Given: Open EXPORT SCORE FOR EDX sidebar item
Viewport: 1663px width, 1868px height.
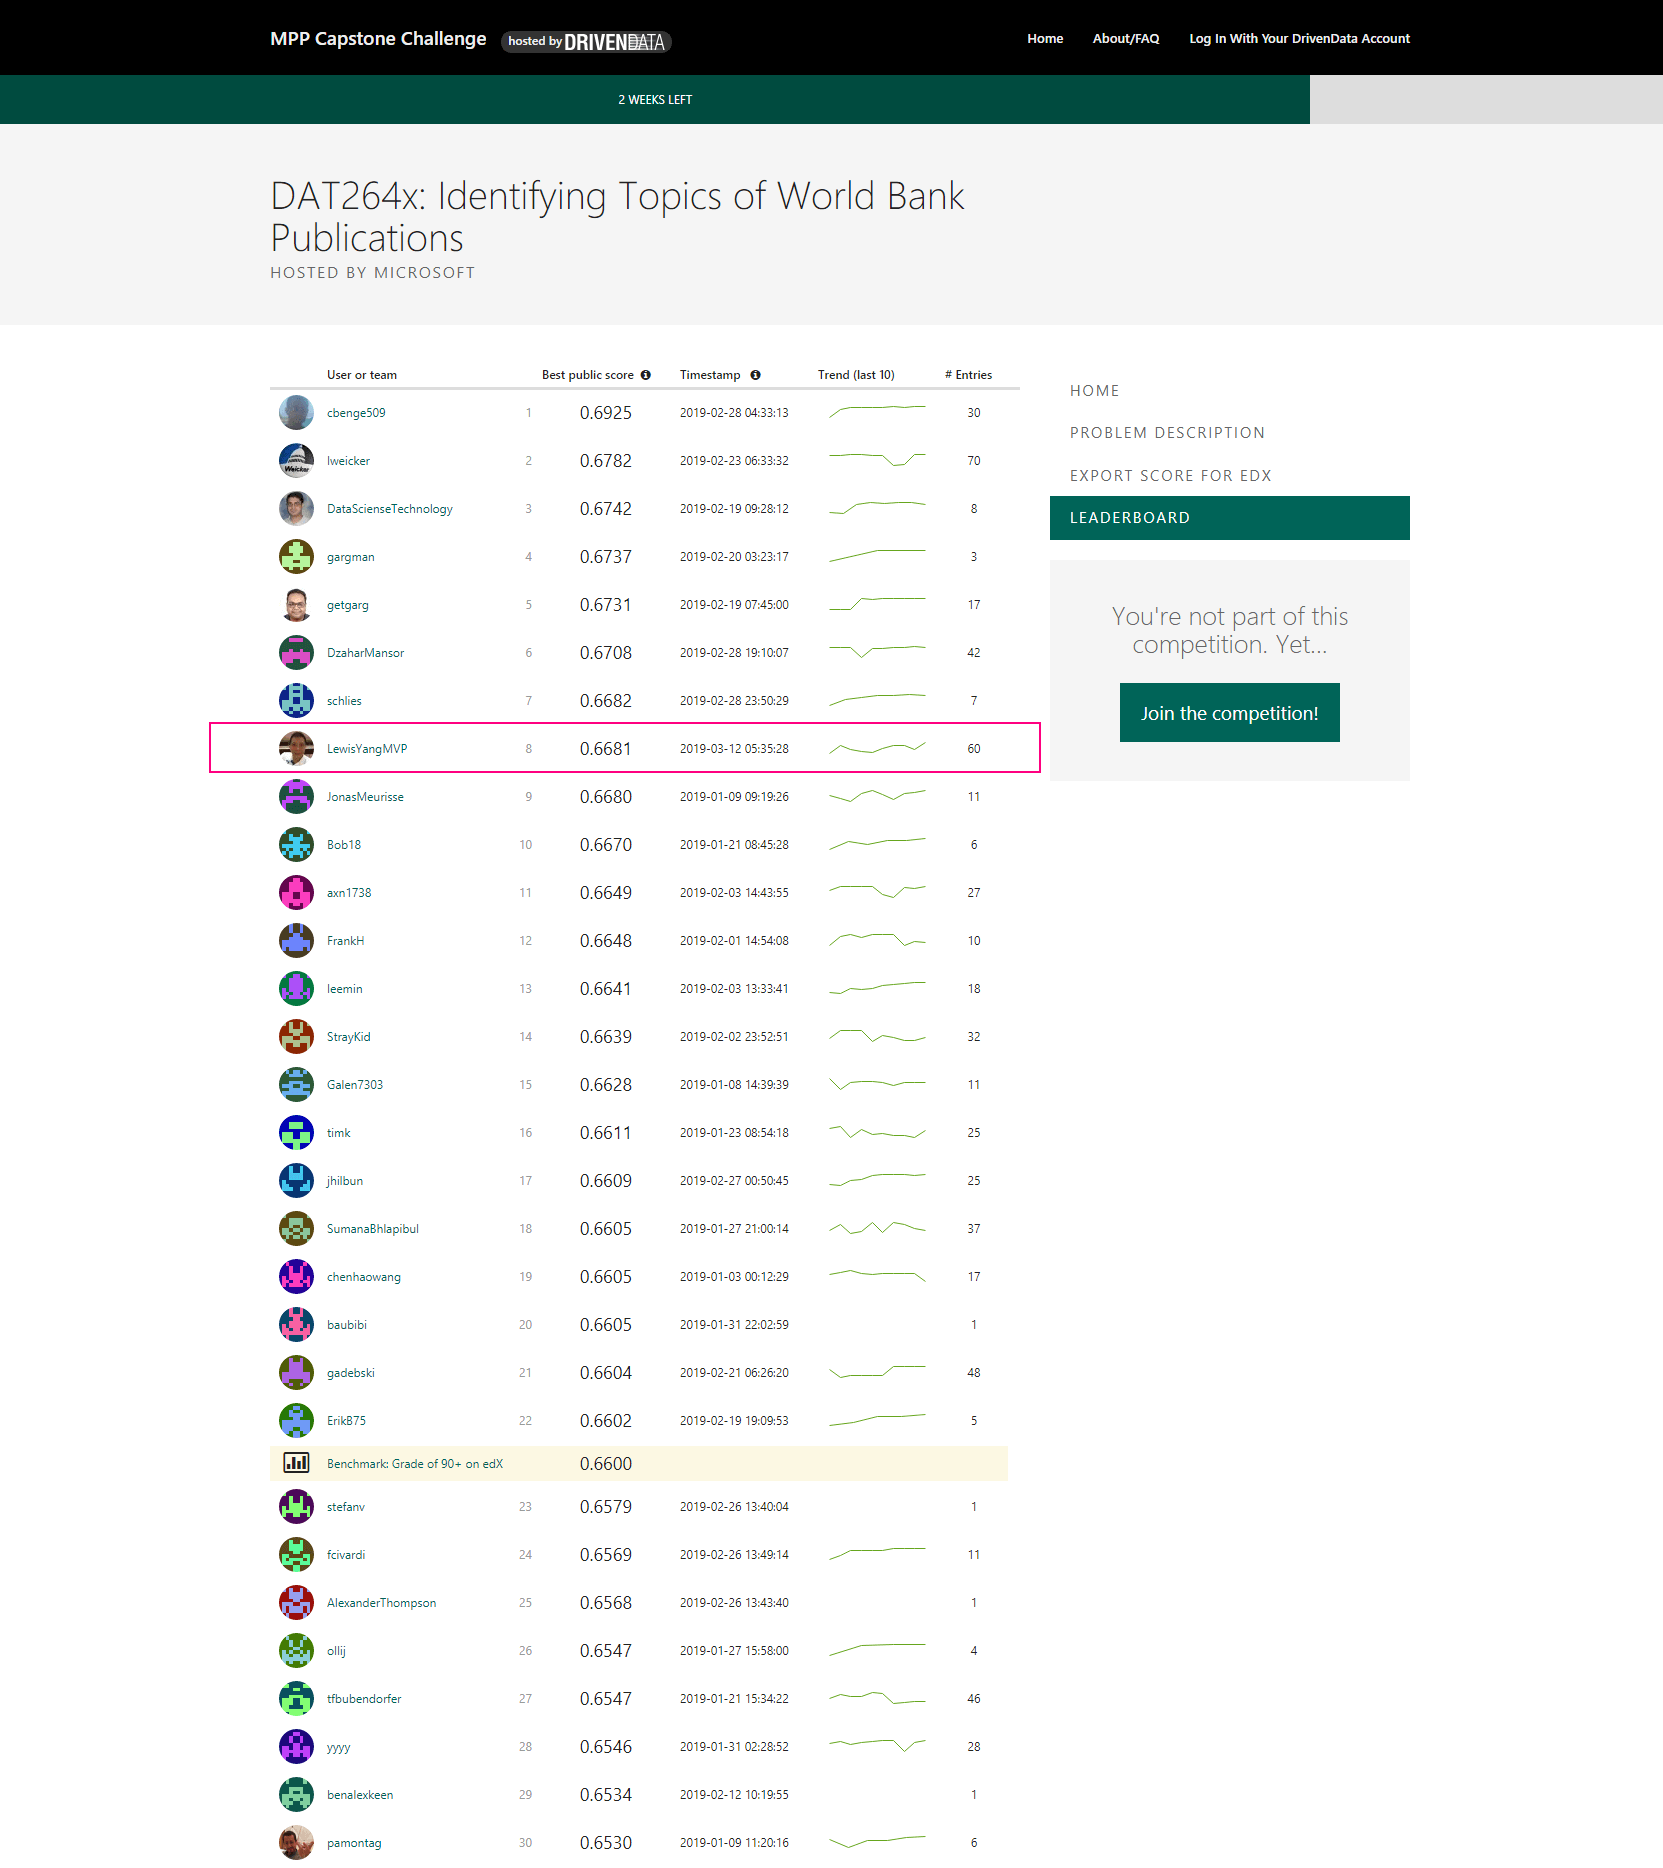Looking at the screenshot, I should tap(1171, 476).
